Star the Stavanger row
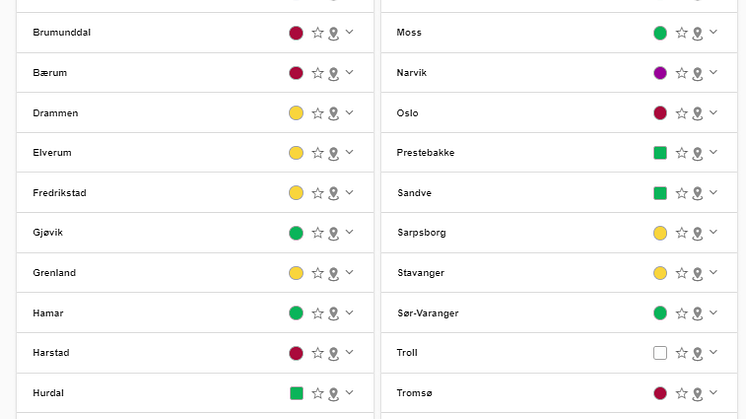The width and height of the screenshot is (746, 419). (x=681, y=273)
